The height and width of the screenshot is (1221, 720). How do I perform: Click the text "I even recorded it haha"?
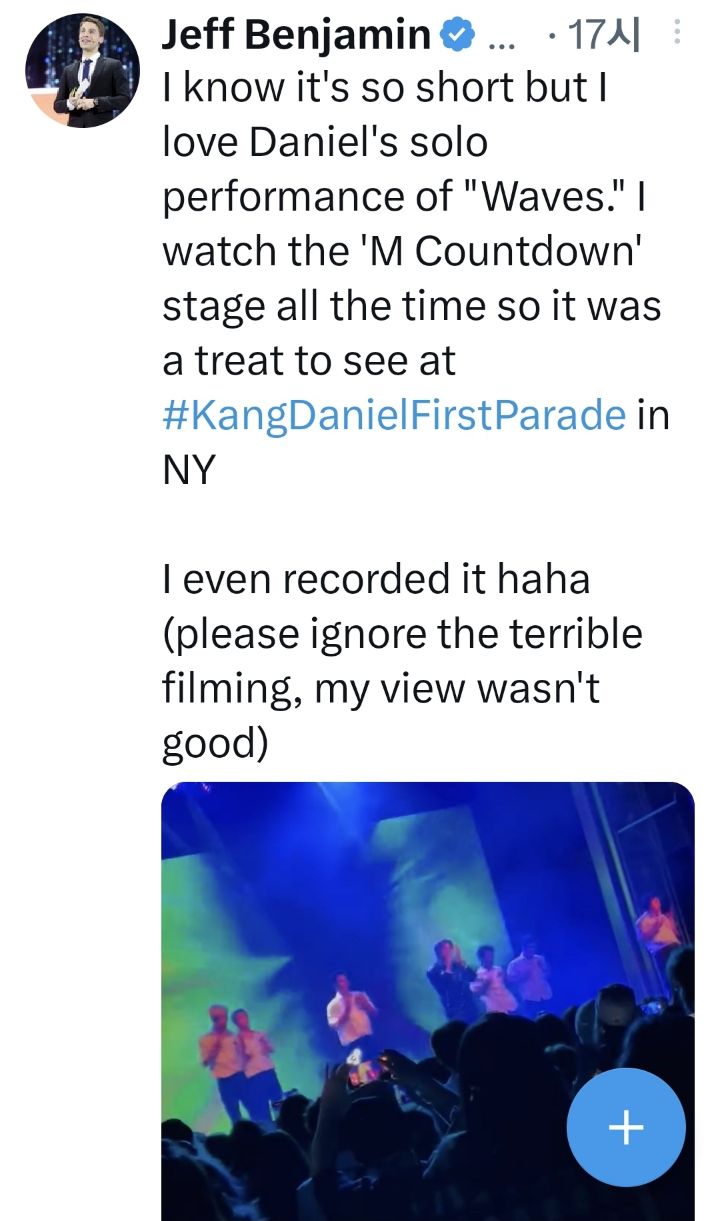coord(375,580)
